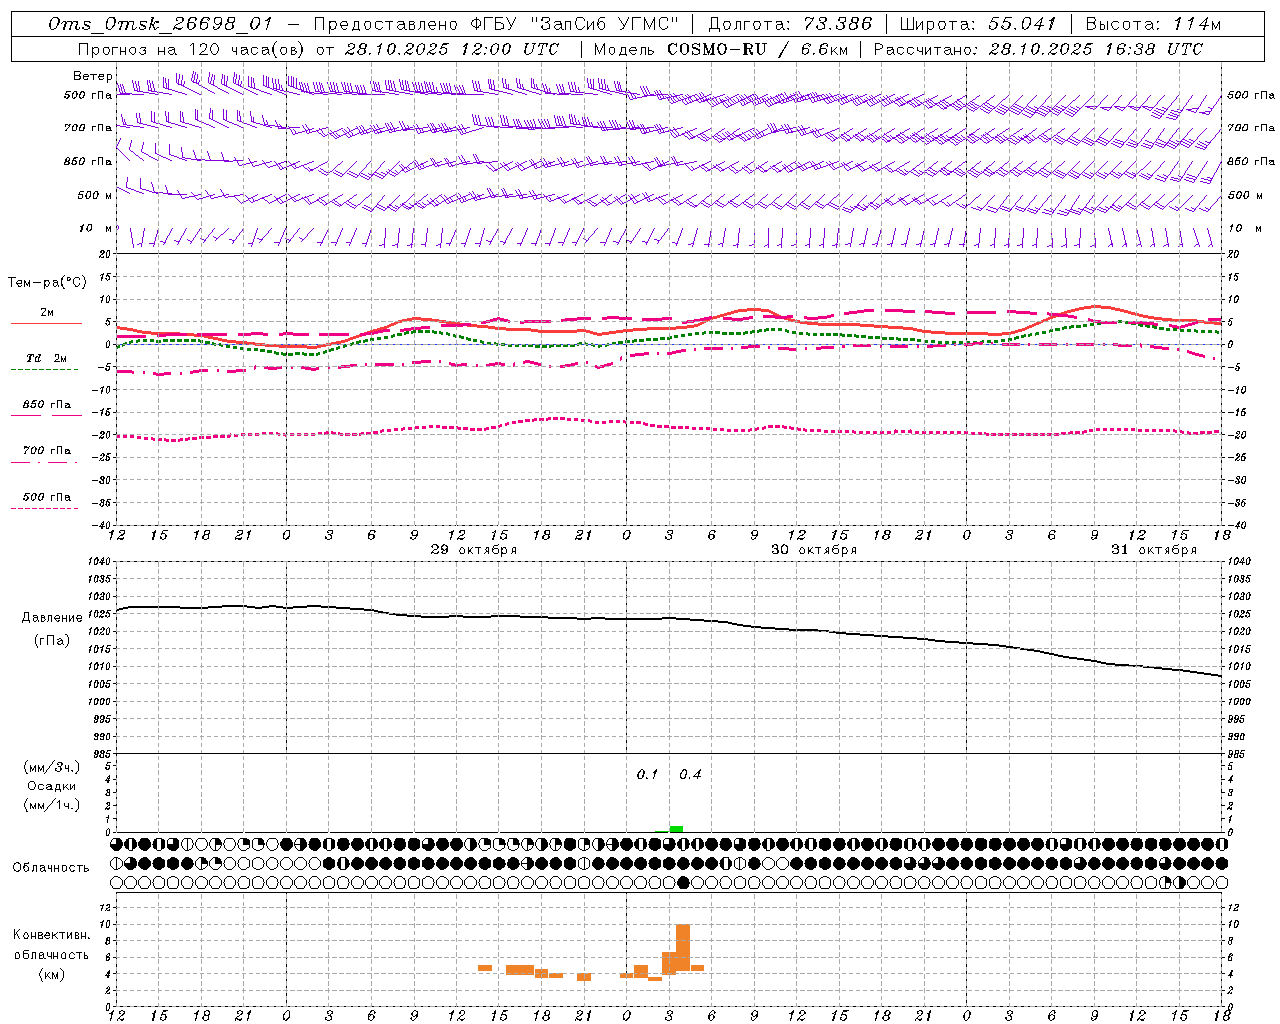The width and height of the screenshot is (1280, 1024).
Task: Click the Облачность cloud cover label
Action: pyautogui.click(x=51, y=868)
